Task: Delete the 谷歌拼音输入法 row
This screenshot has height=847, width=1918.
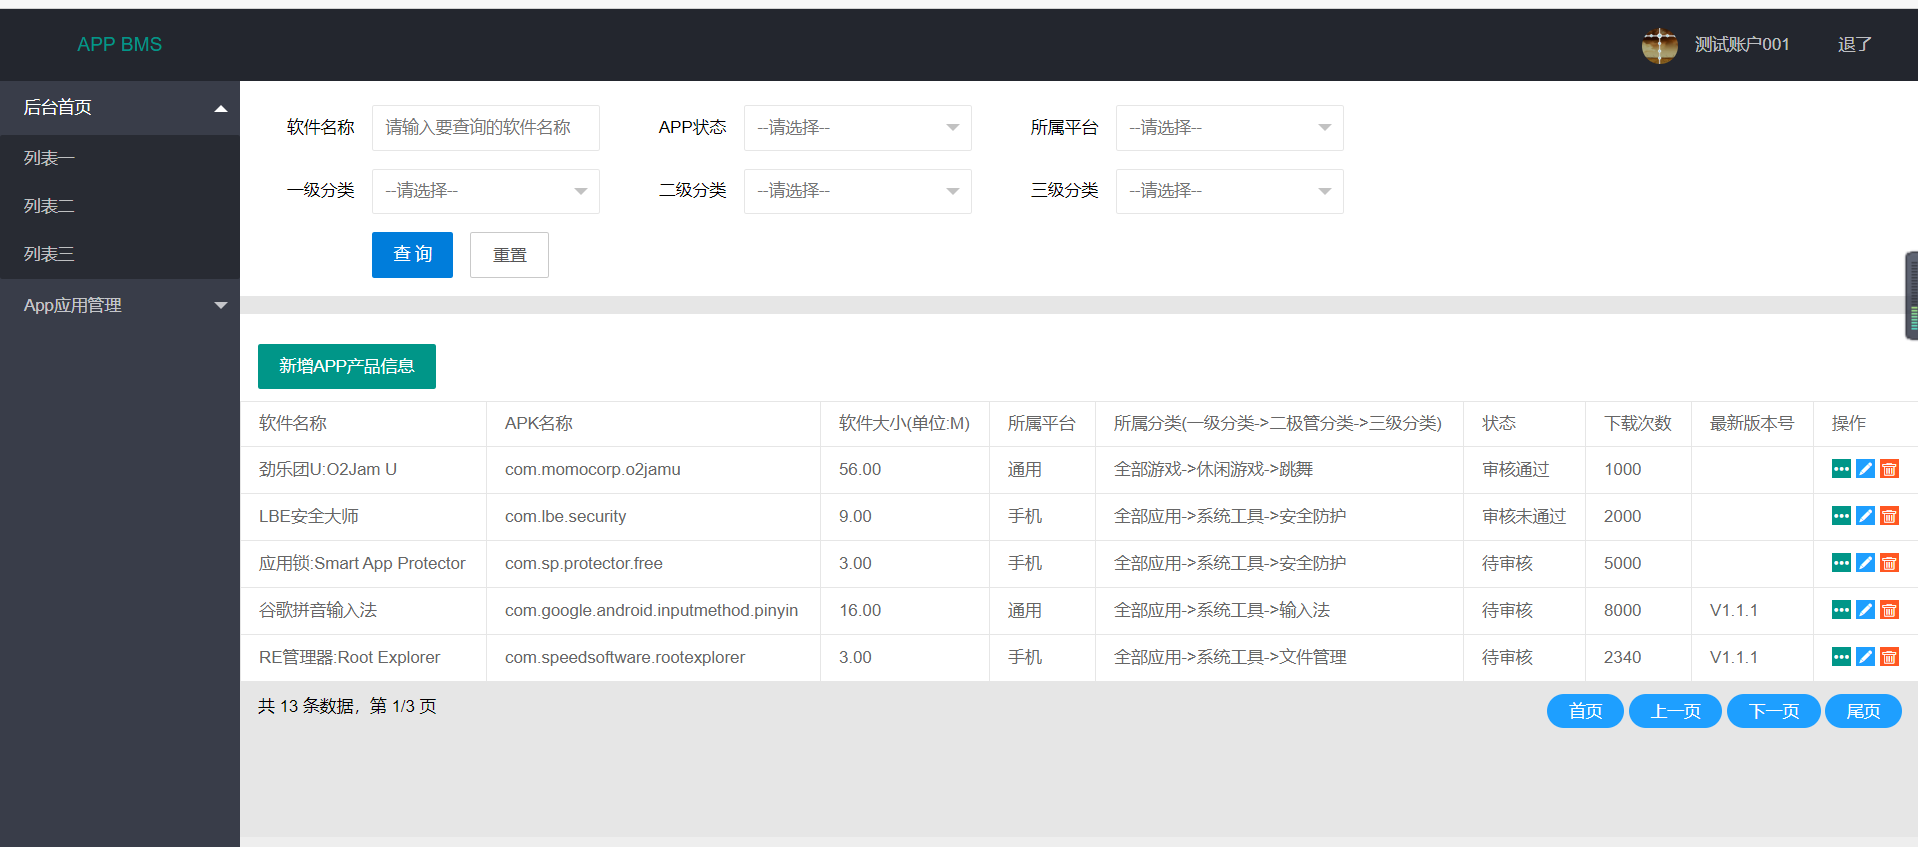Action: [x=1889, y=610]
